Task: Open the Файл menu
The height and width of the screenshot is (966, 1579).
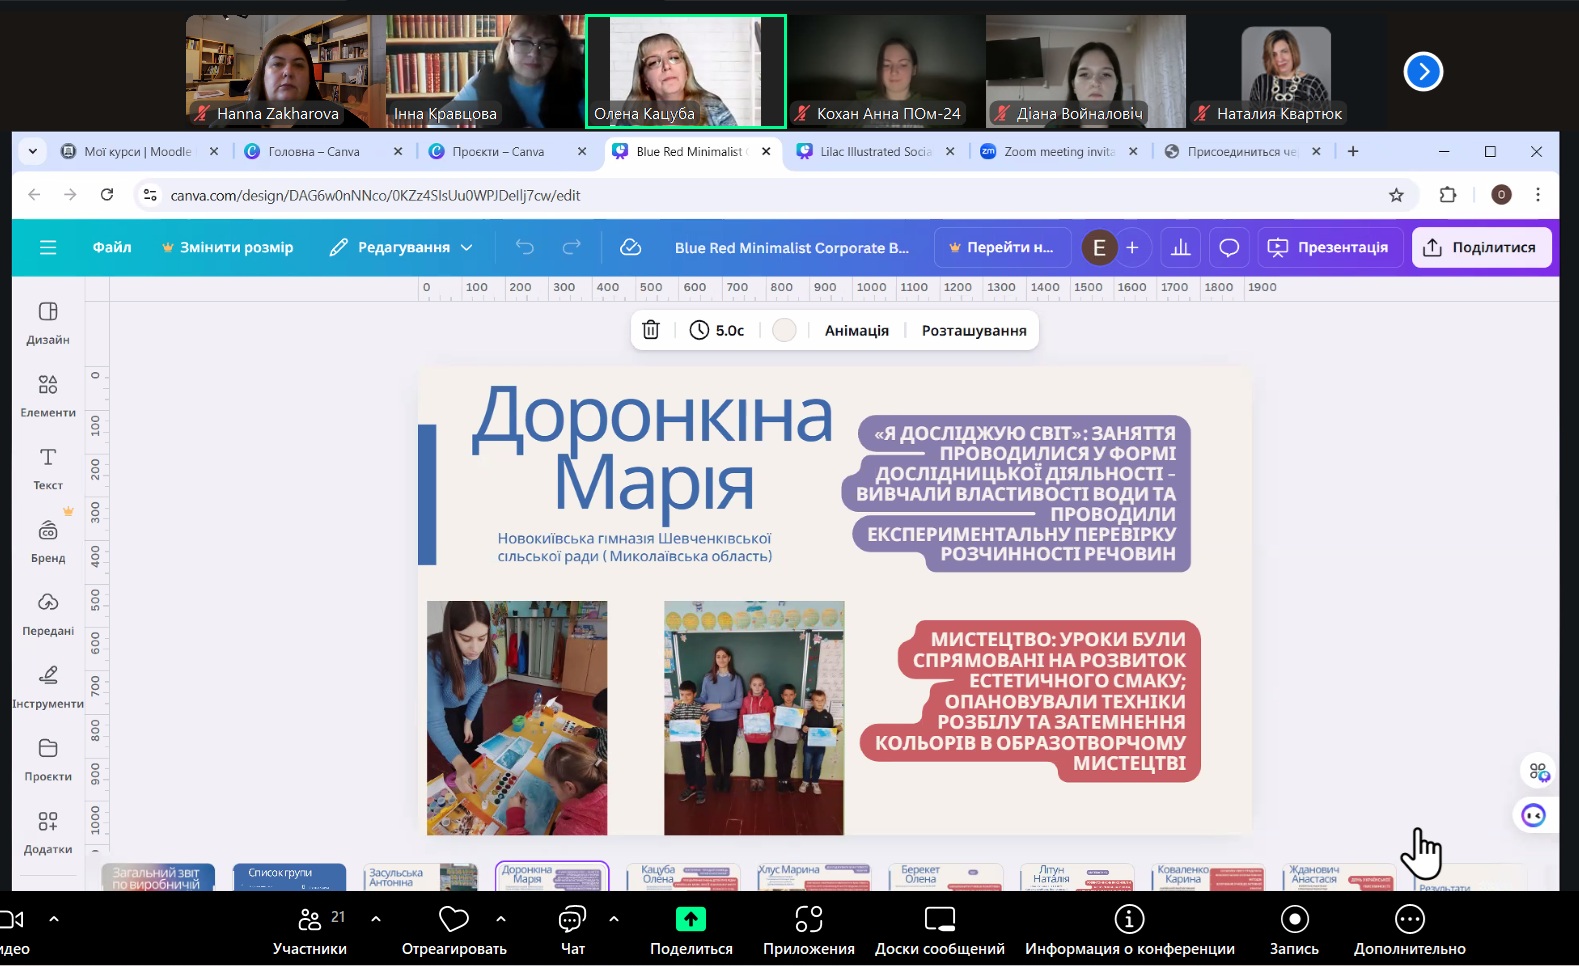Action: click(x=112, y=247)
